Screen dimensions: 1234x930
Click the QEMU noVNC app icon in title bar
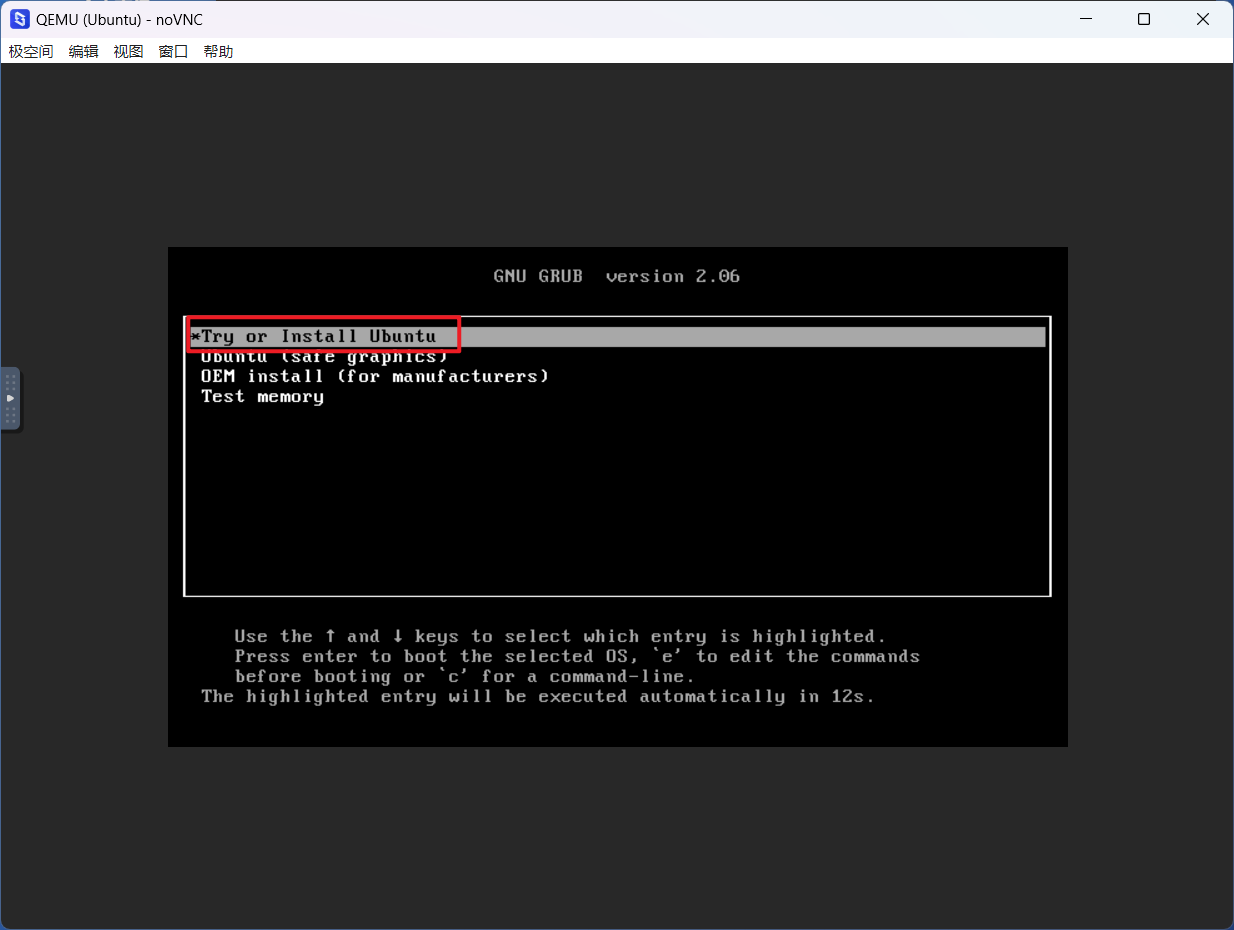coord(19,19)
